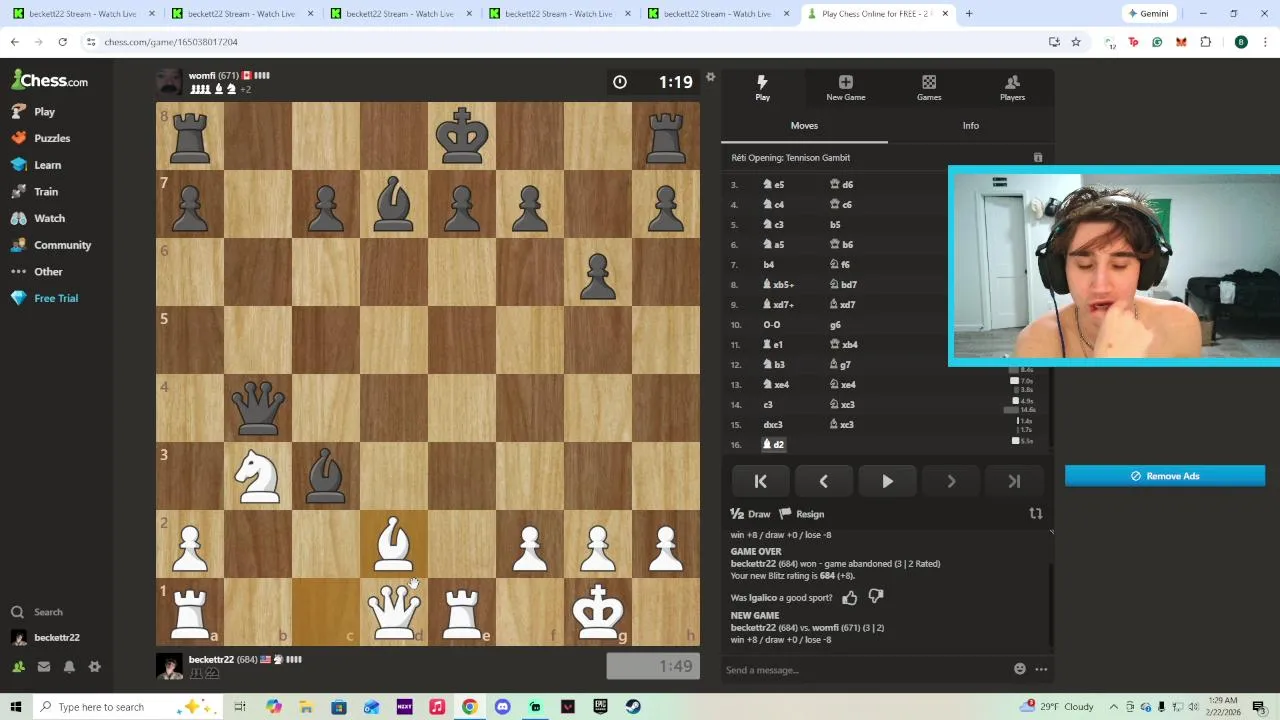
Task: Click the white knight on b3
Action: point(258,476)
